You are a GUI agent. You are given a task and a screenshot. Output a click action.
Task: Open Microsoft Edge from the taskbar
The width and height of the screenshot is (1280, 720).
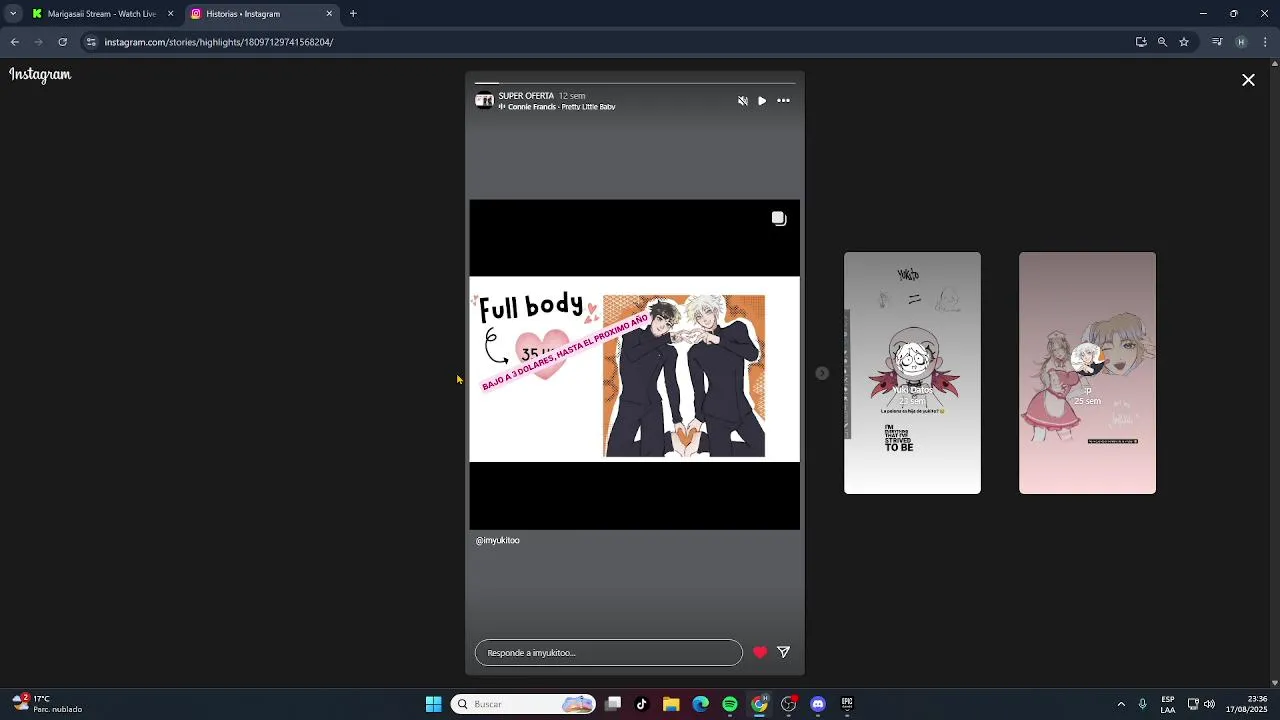[x=700, y=704]
